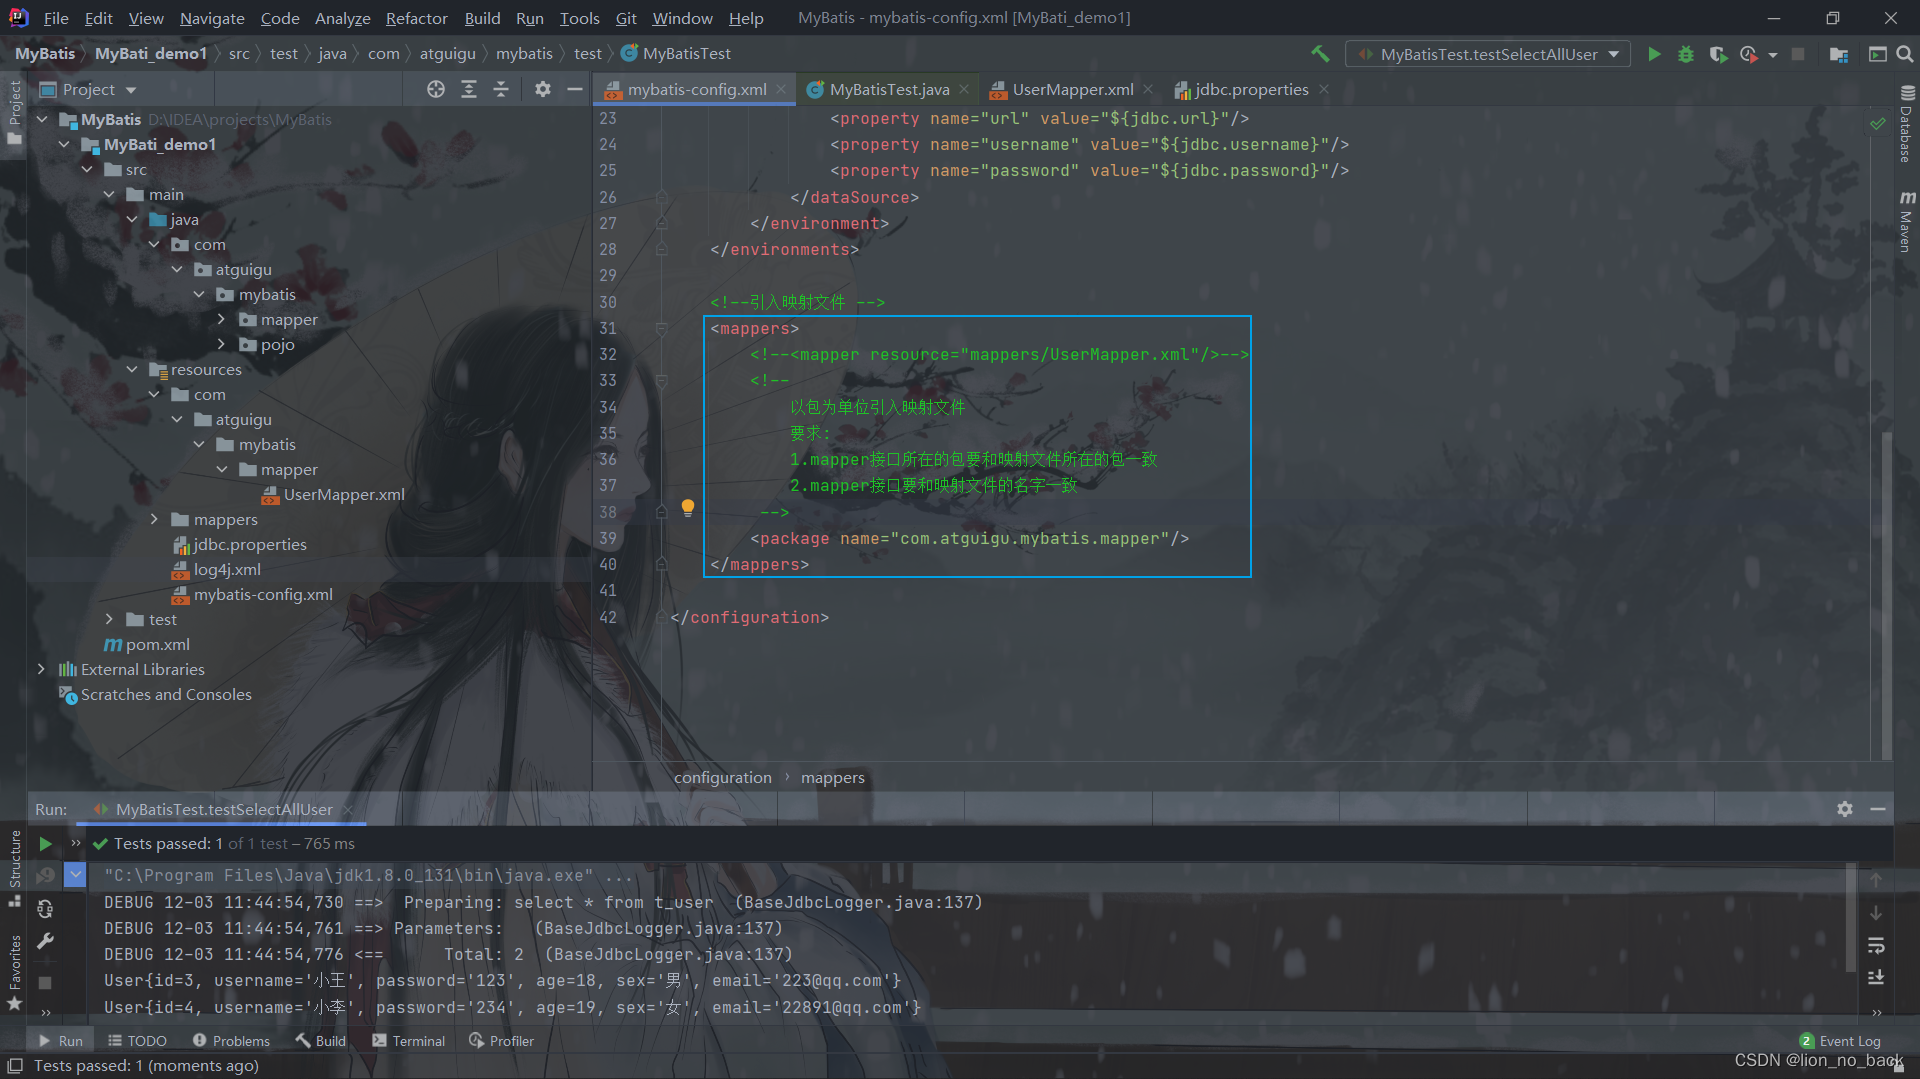Switch to UserMapper.xml editor tab

click(1072, 89)
